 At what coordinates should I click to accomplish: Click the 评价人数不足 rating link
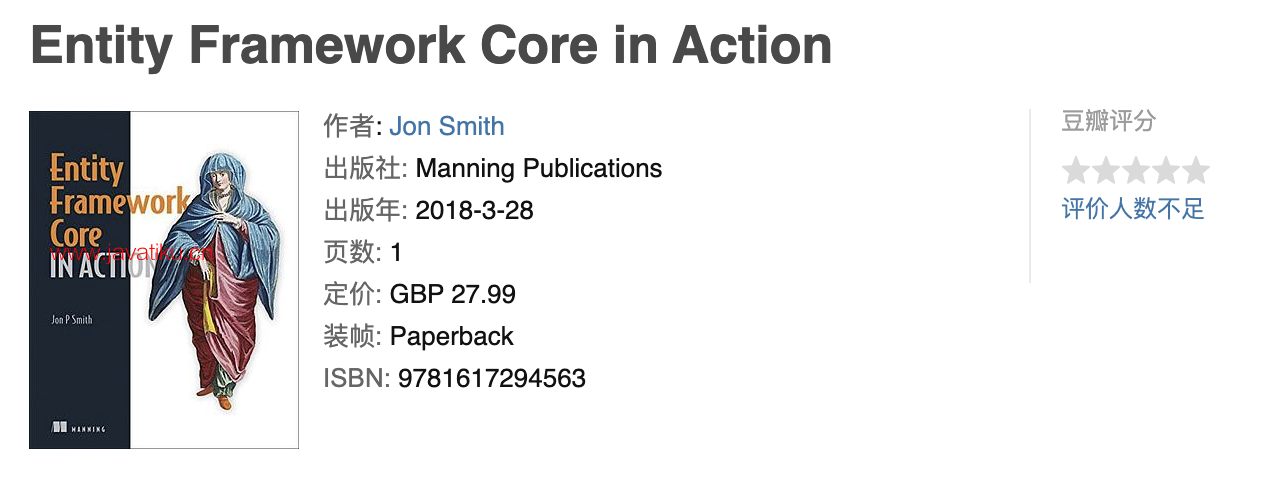(1133, 209)
